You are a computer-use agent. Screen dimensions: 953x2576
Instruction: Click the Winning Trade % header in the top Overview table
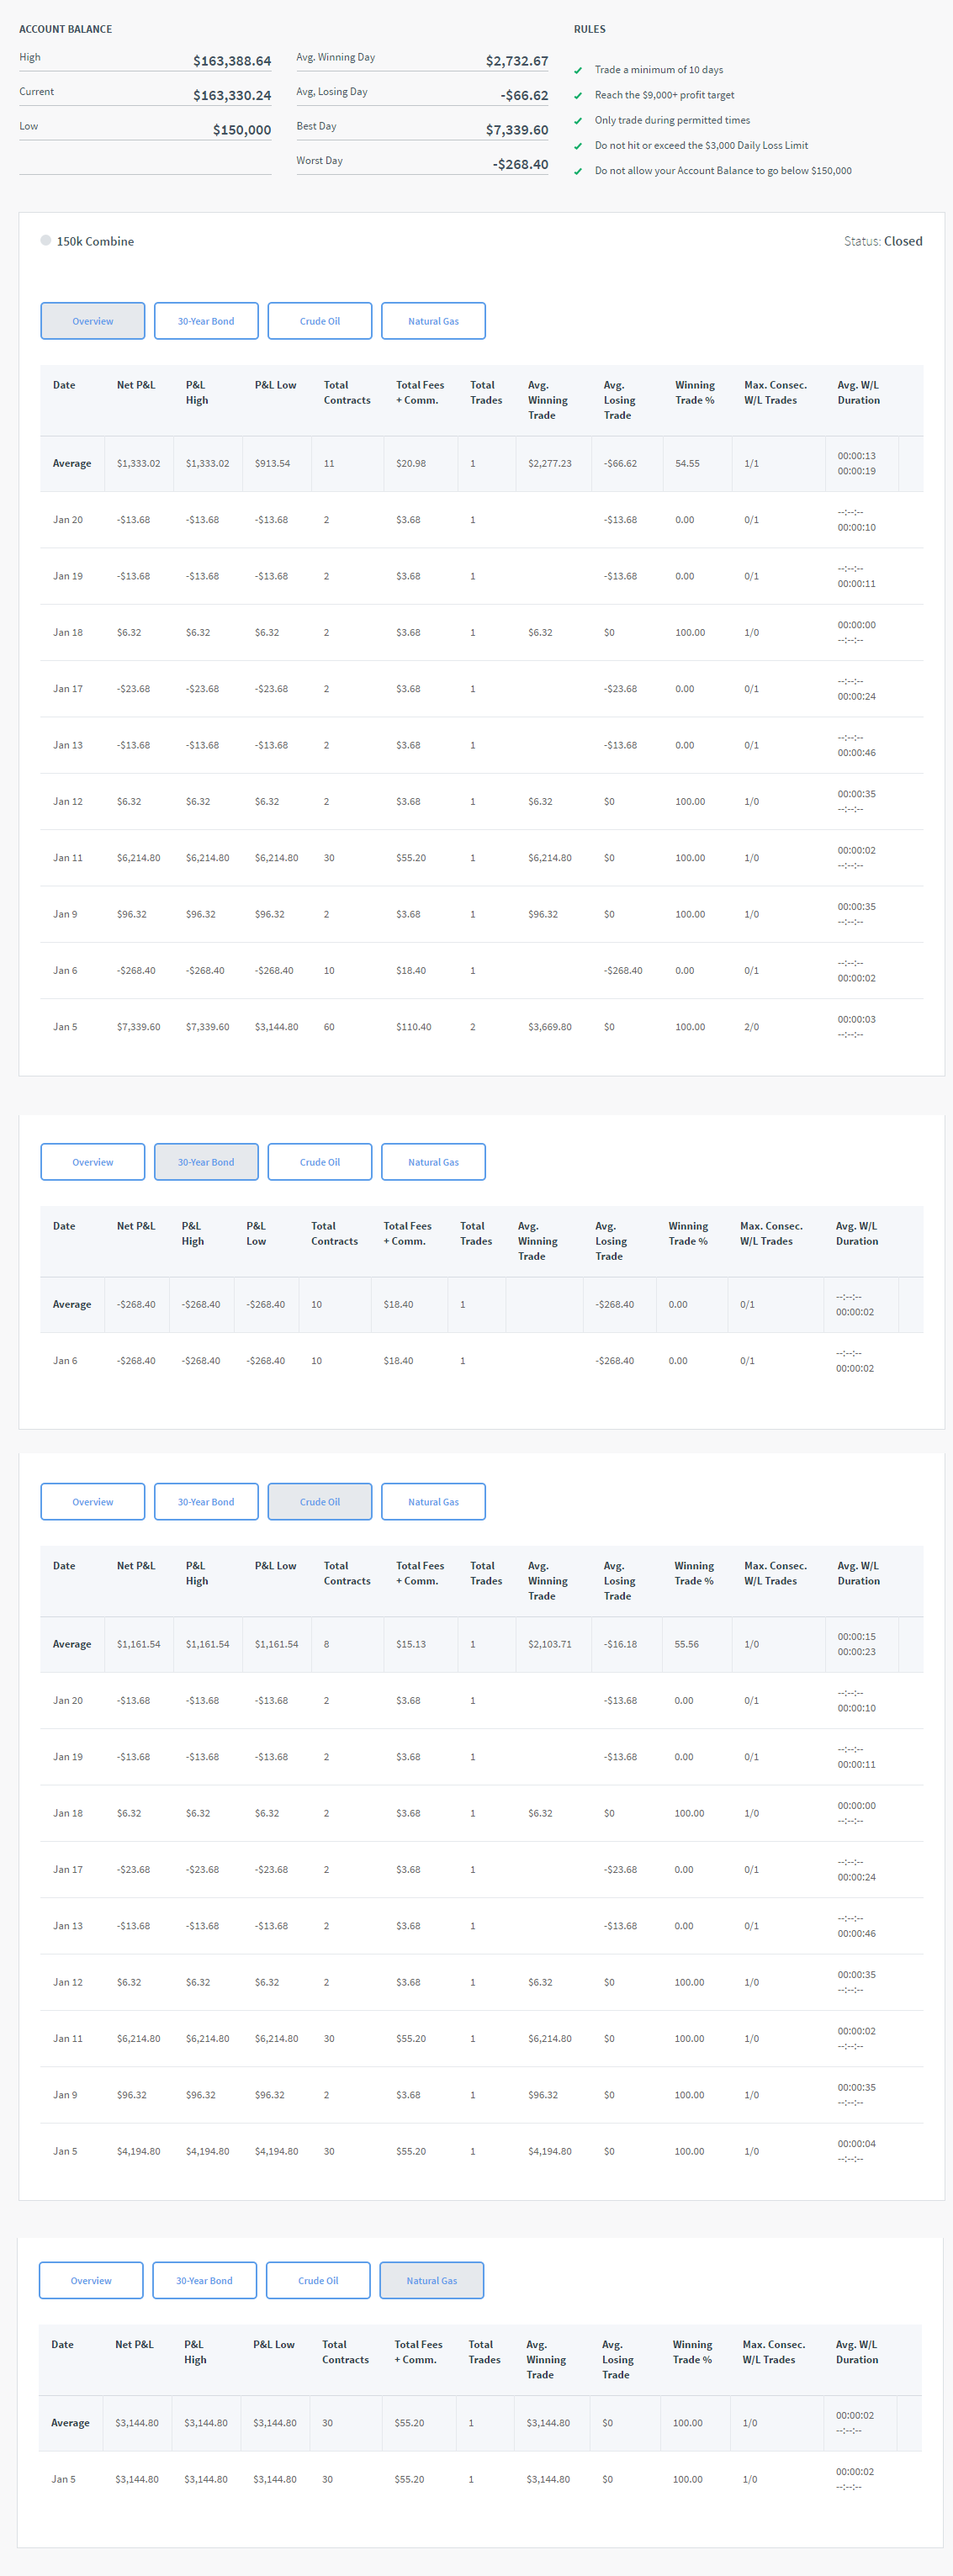pyautogui.click(x=694, y=392)
